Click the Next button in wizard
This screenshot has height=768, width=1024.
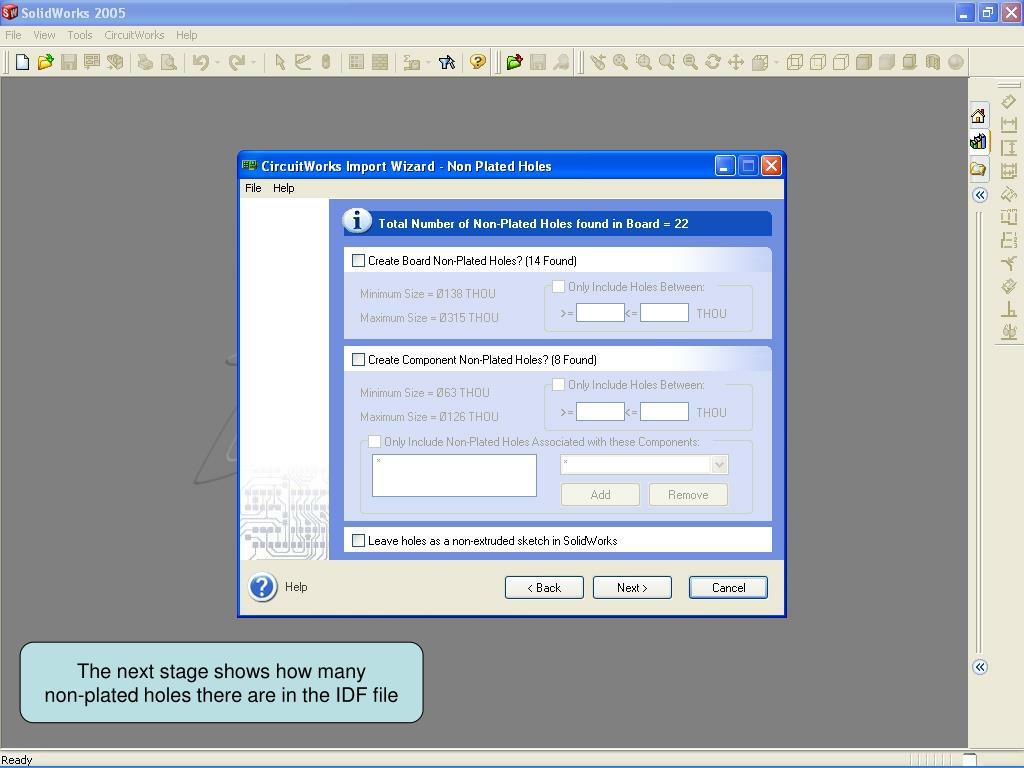pos(632,588)
